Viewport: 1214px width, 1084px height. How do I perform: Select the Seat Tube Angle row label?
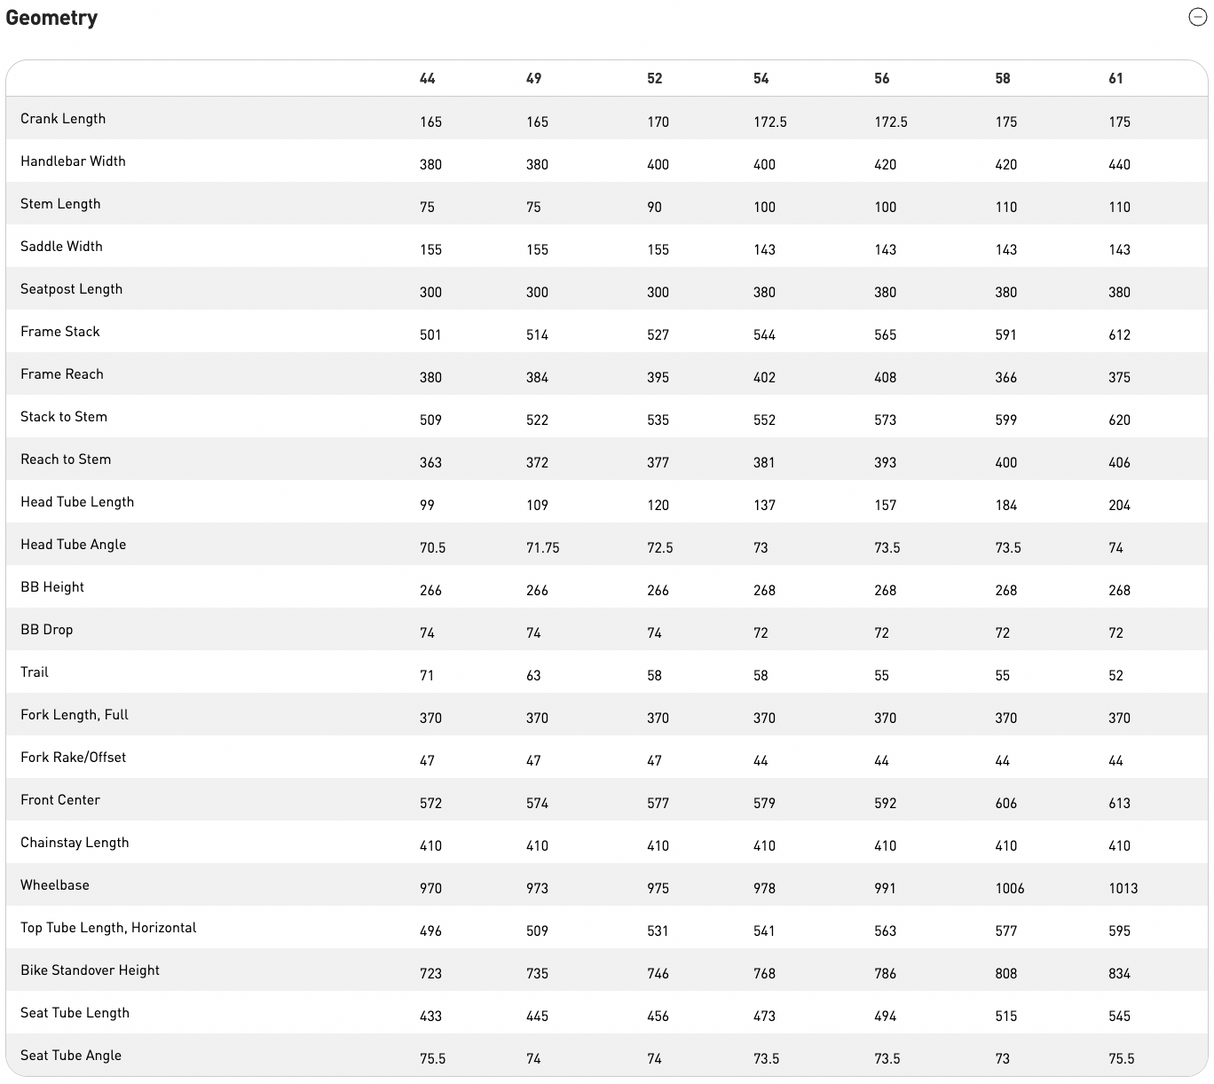click(71, 1055)
